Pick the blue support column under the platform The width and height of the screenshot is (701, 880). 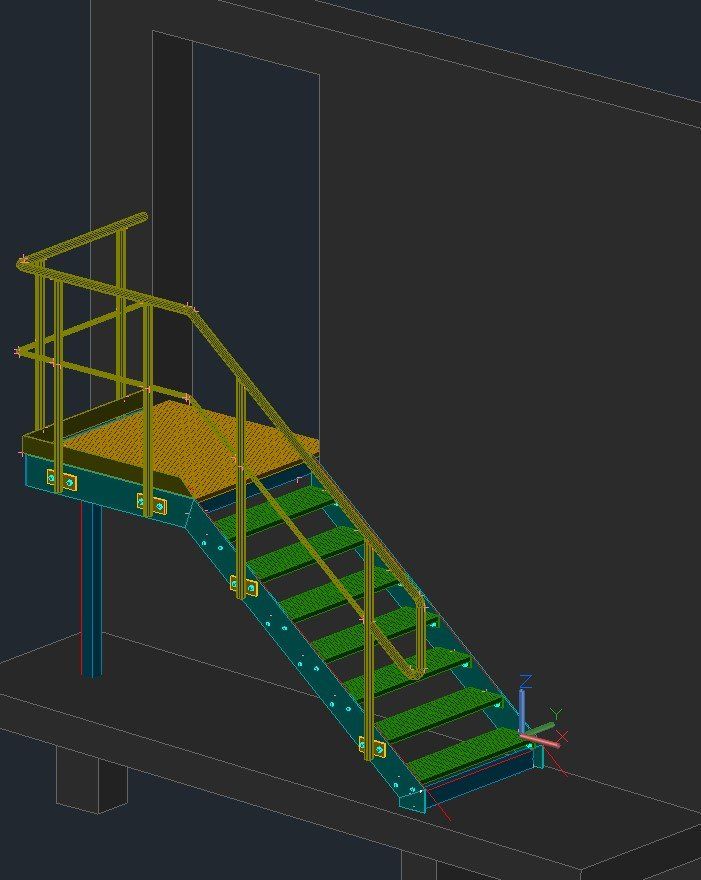pyautogui.click(x=91, y=589)
